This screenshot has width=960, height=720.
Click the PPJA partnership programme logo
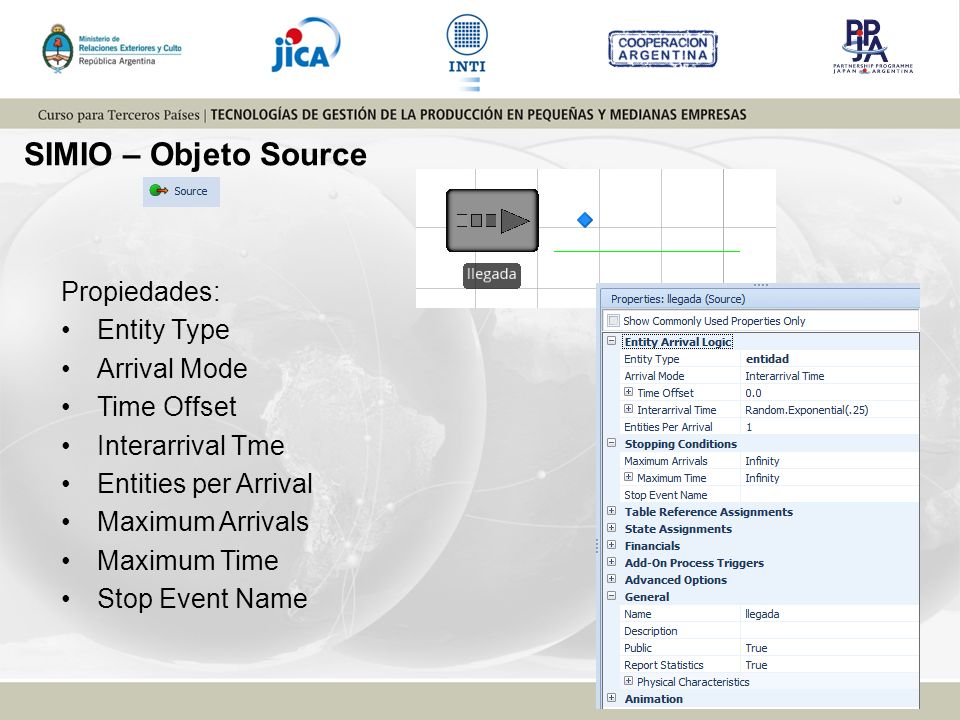pyautogui.click(x=872, y=47)
